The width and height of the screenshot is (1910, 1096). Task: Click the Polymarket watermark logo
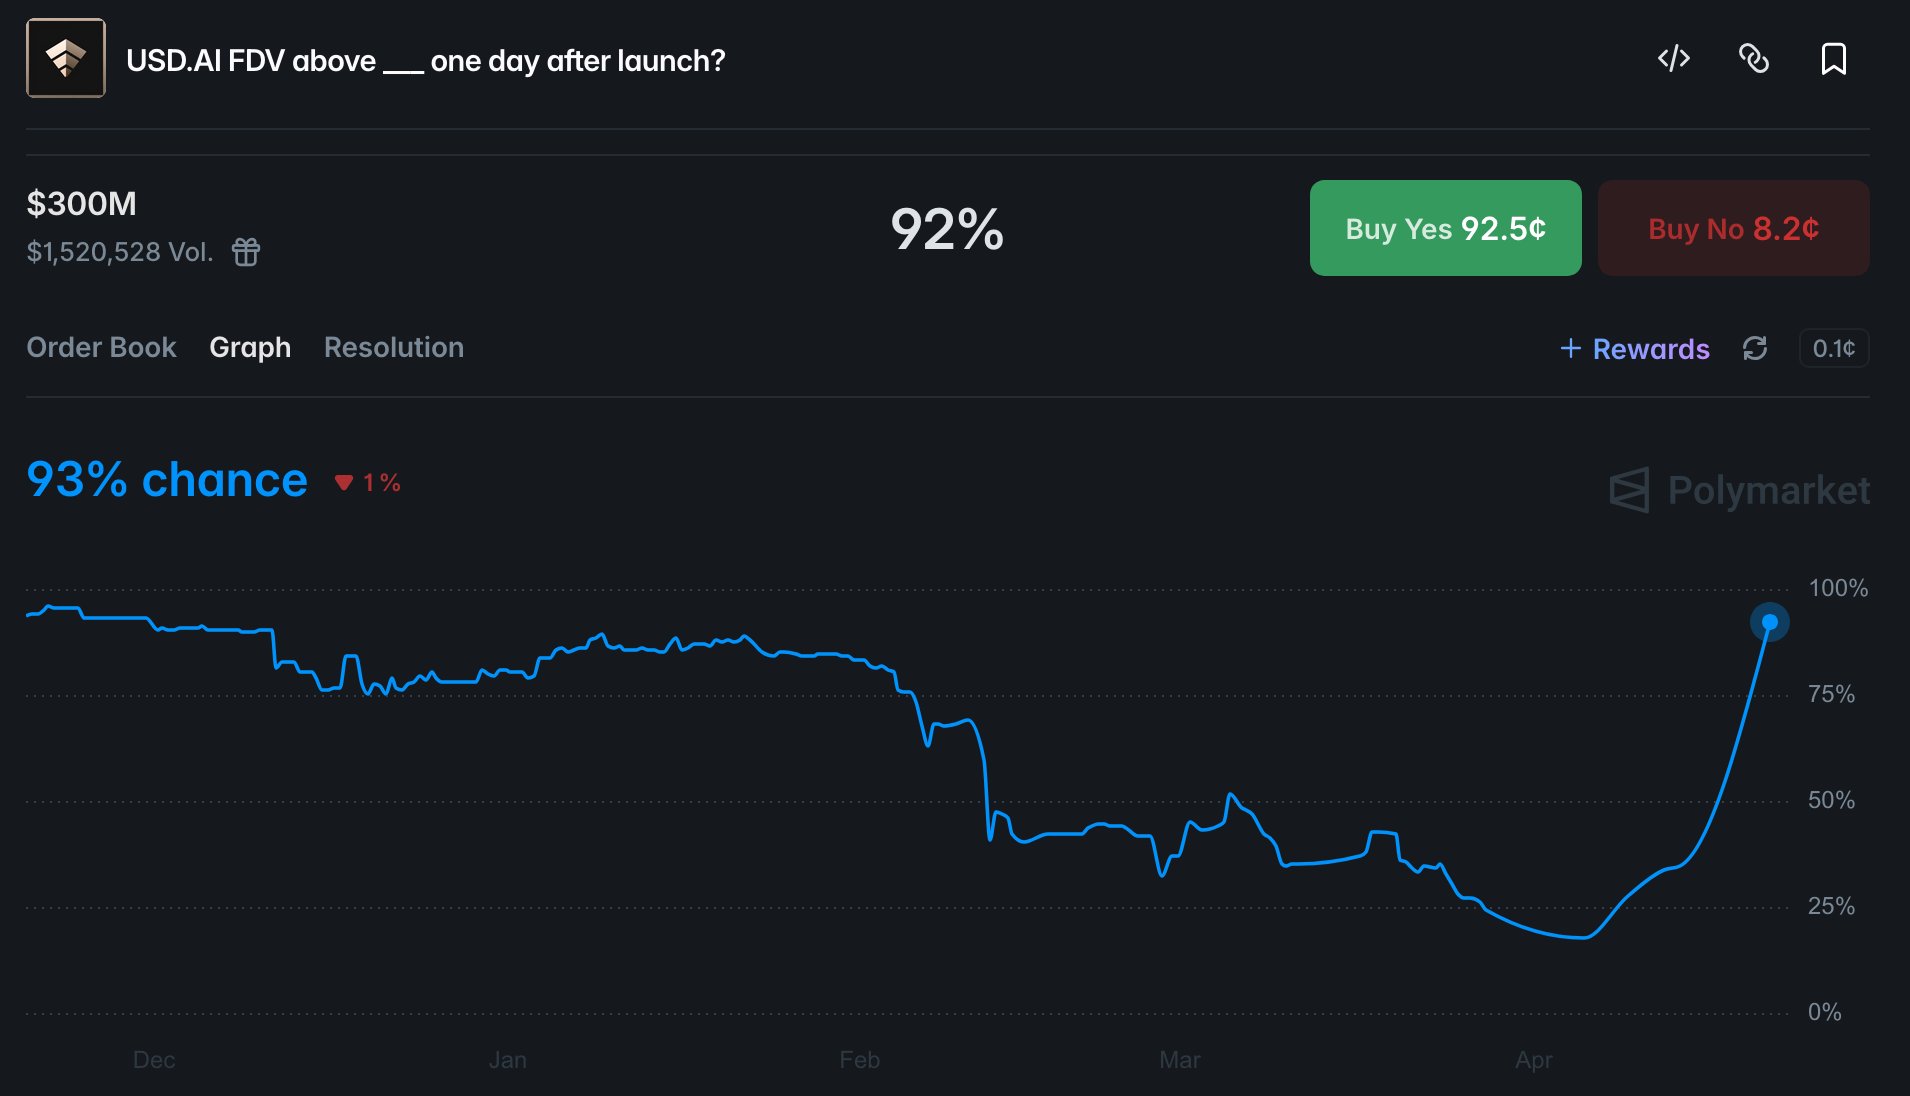pos(1739,490)
